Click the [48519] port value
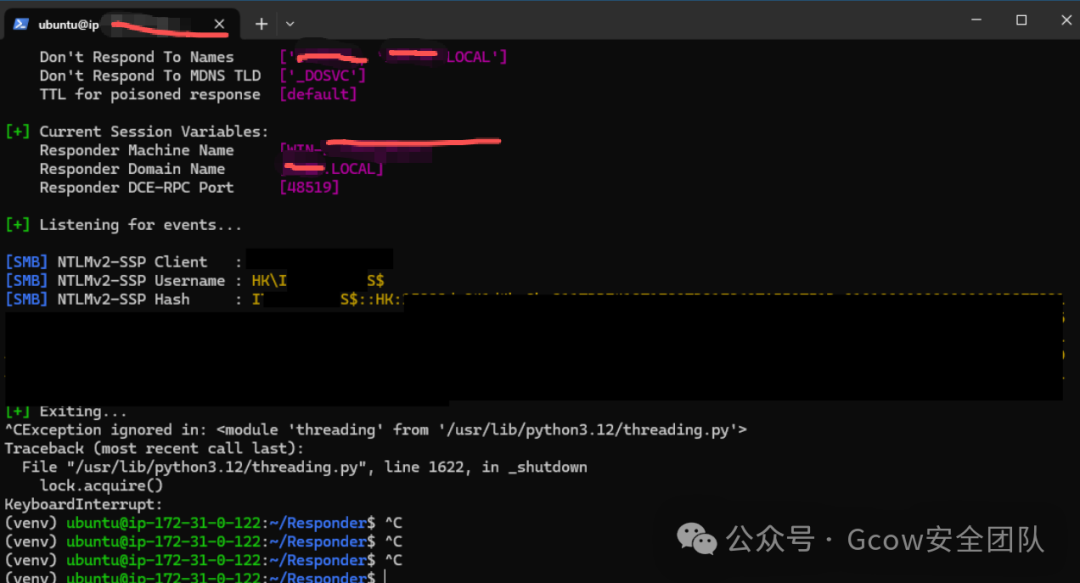Image resolution: width=1080 pixels, height=583 pixels. [x=309, y=187]
